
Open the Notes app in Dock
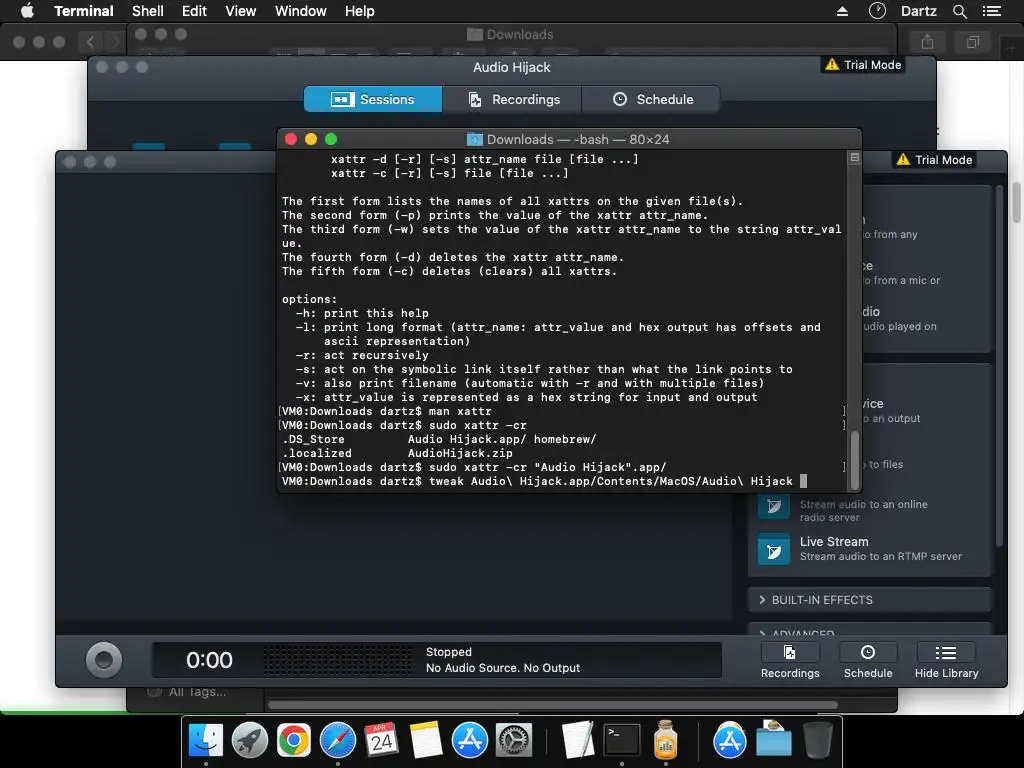point(426,740)
